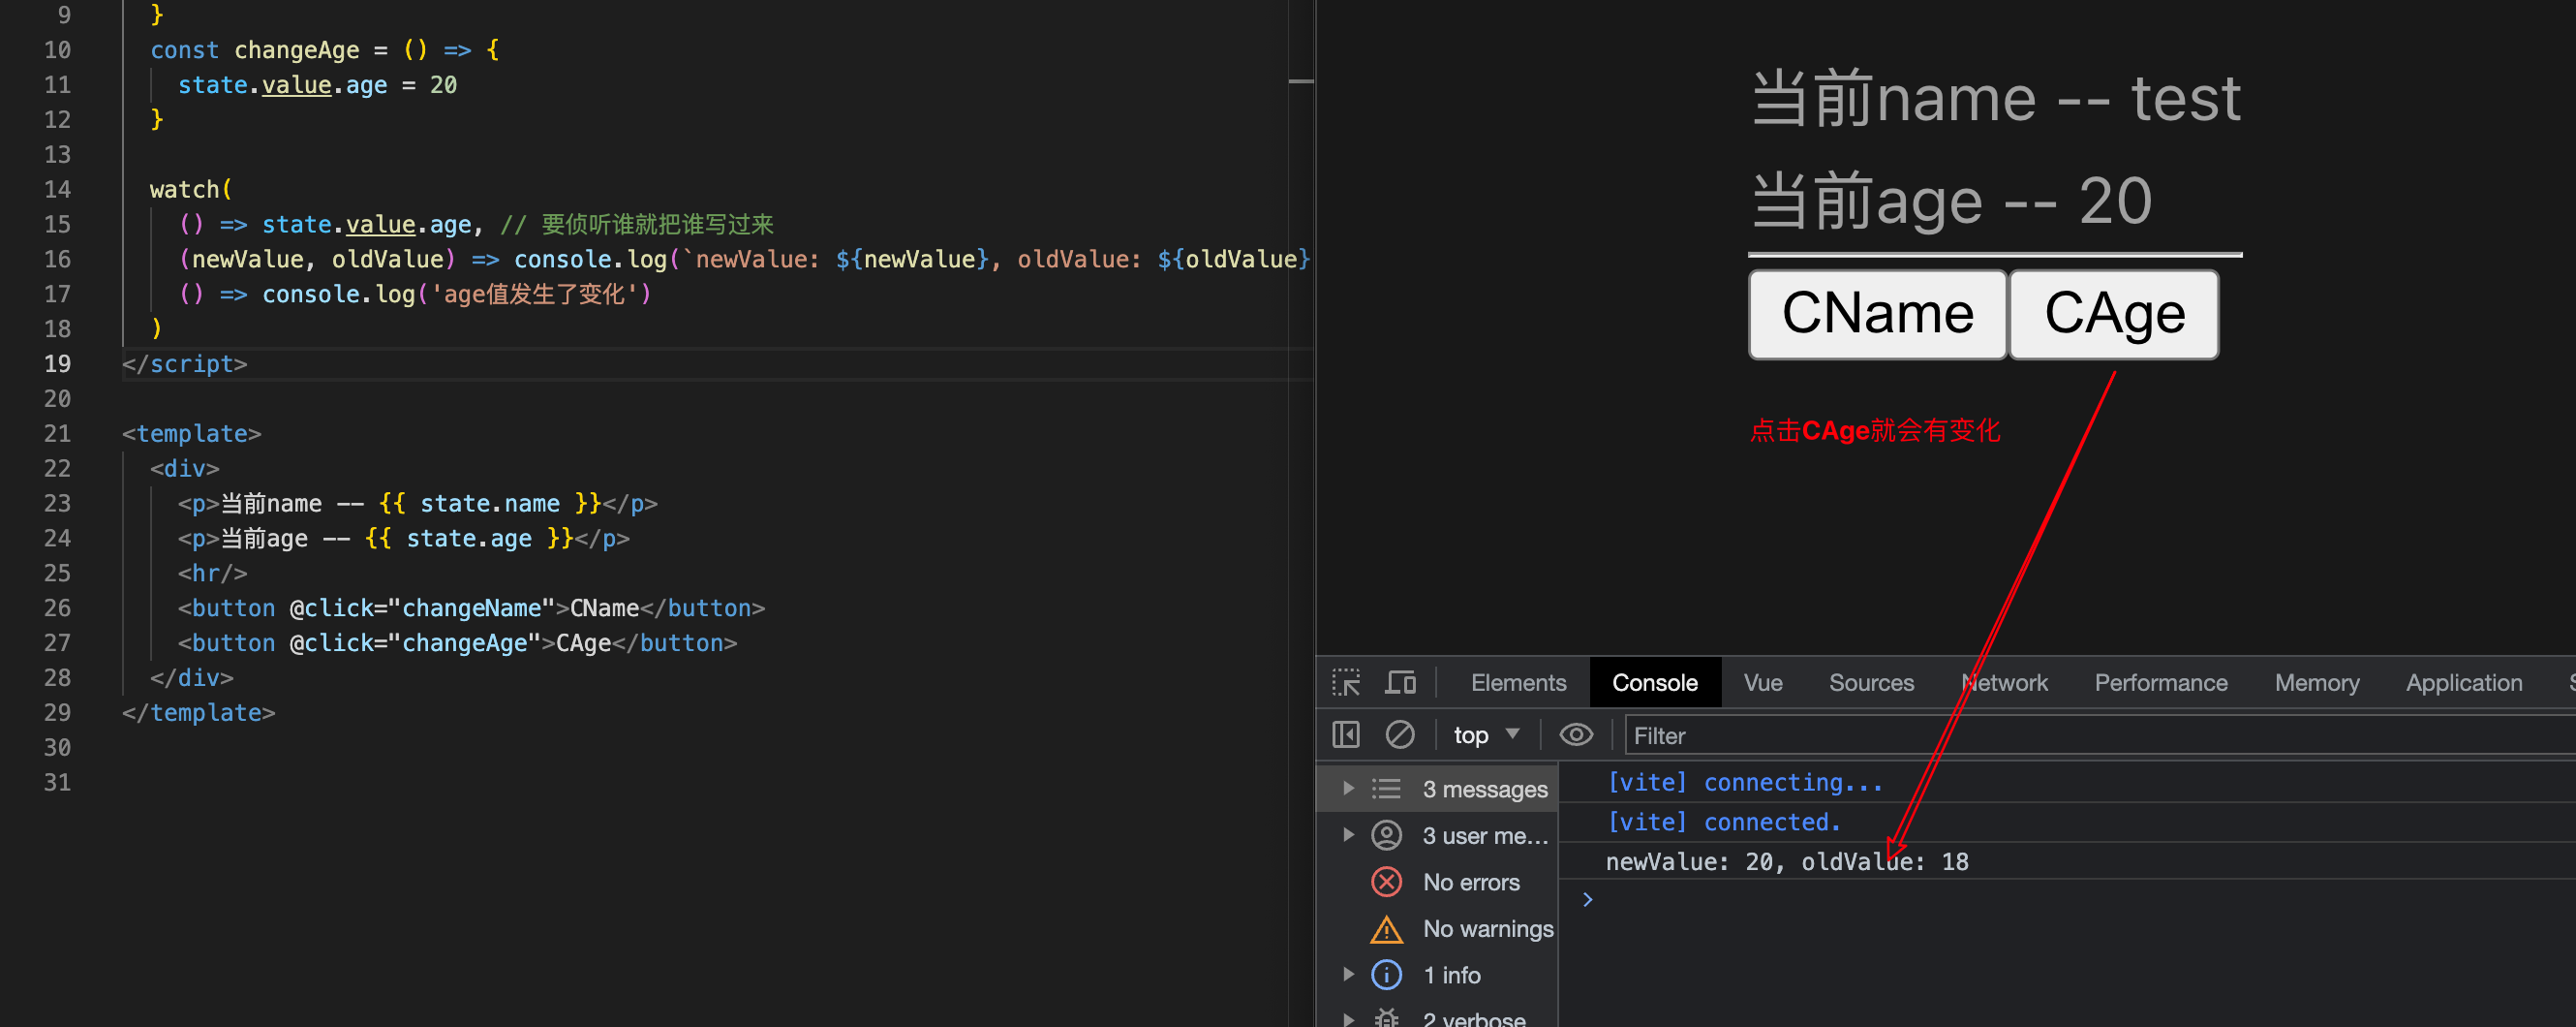This screenshot has height=1027, width=2576.
Task: Click '当前name -- test' in preview
Action: tap(1995, 99)
